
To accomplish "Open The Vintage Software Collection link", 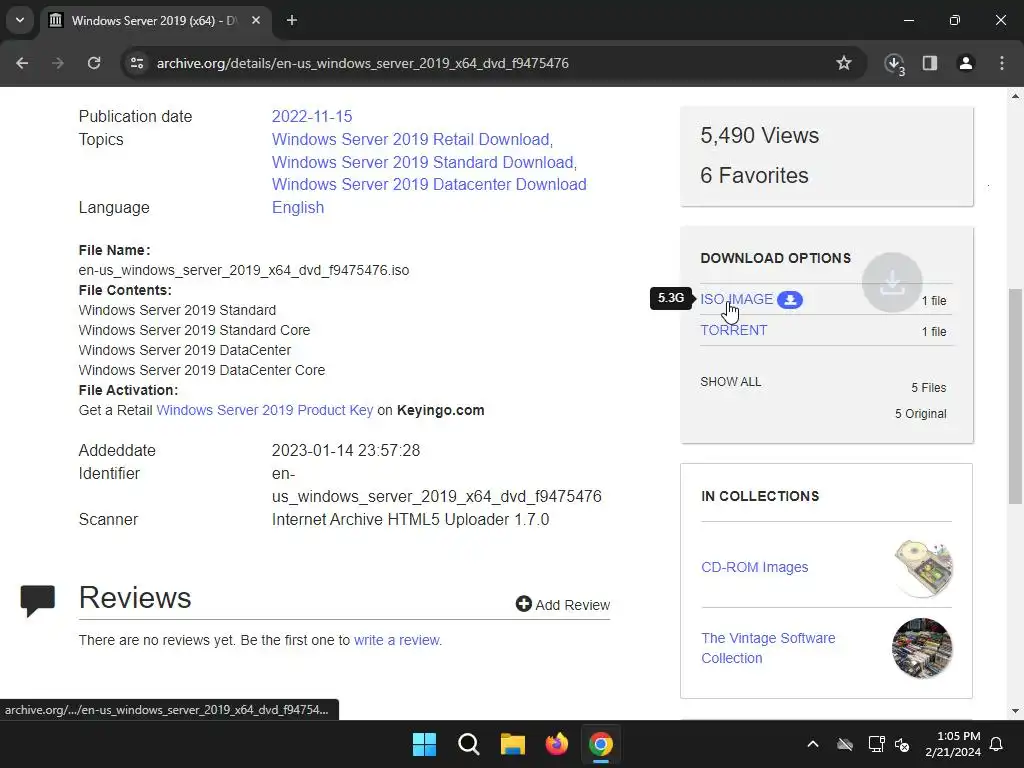I will 768,648.
